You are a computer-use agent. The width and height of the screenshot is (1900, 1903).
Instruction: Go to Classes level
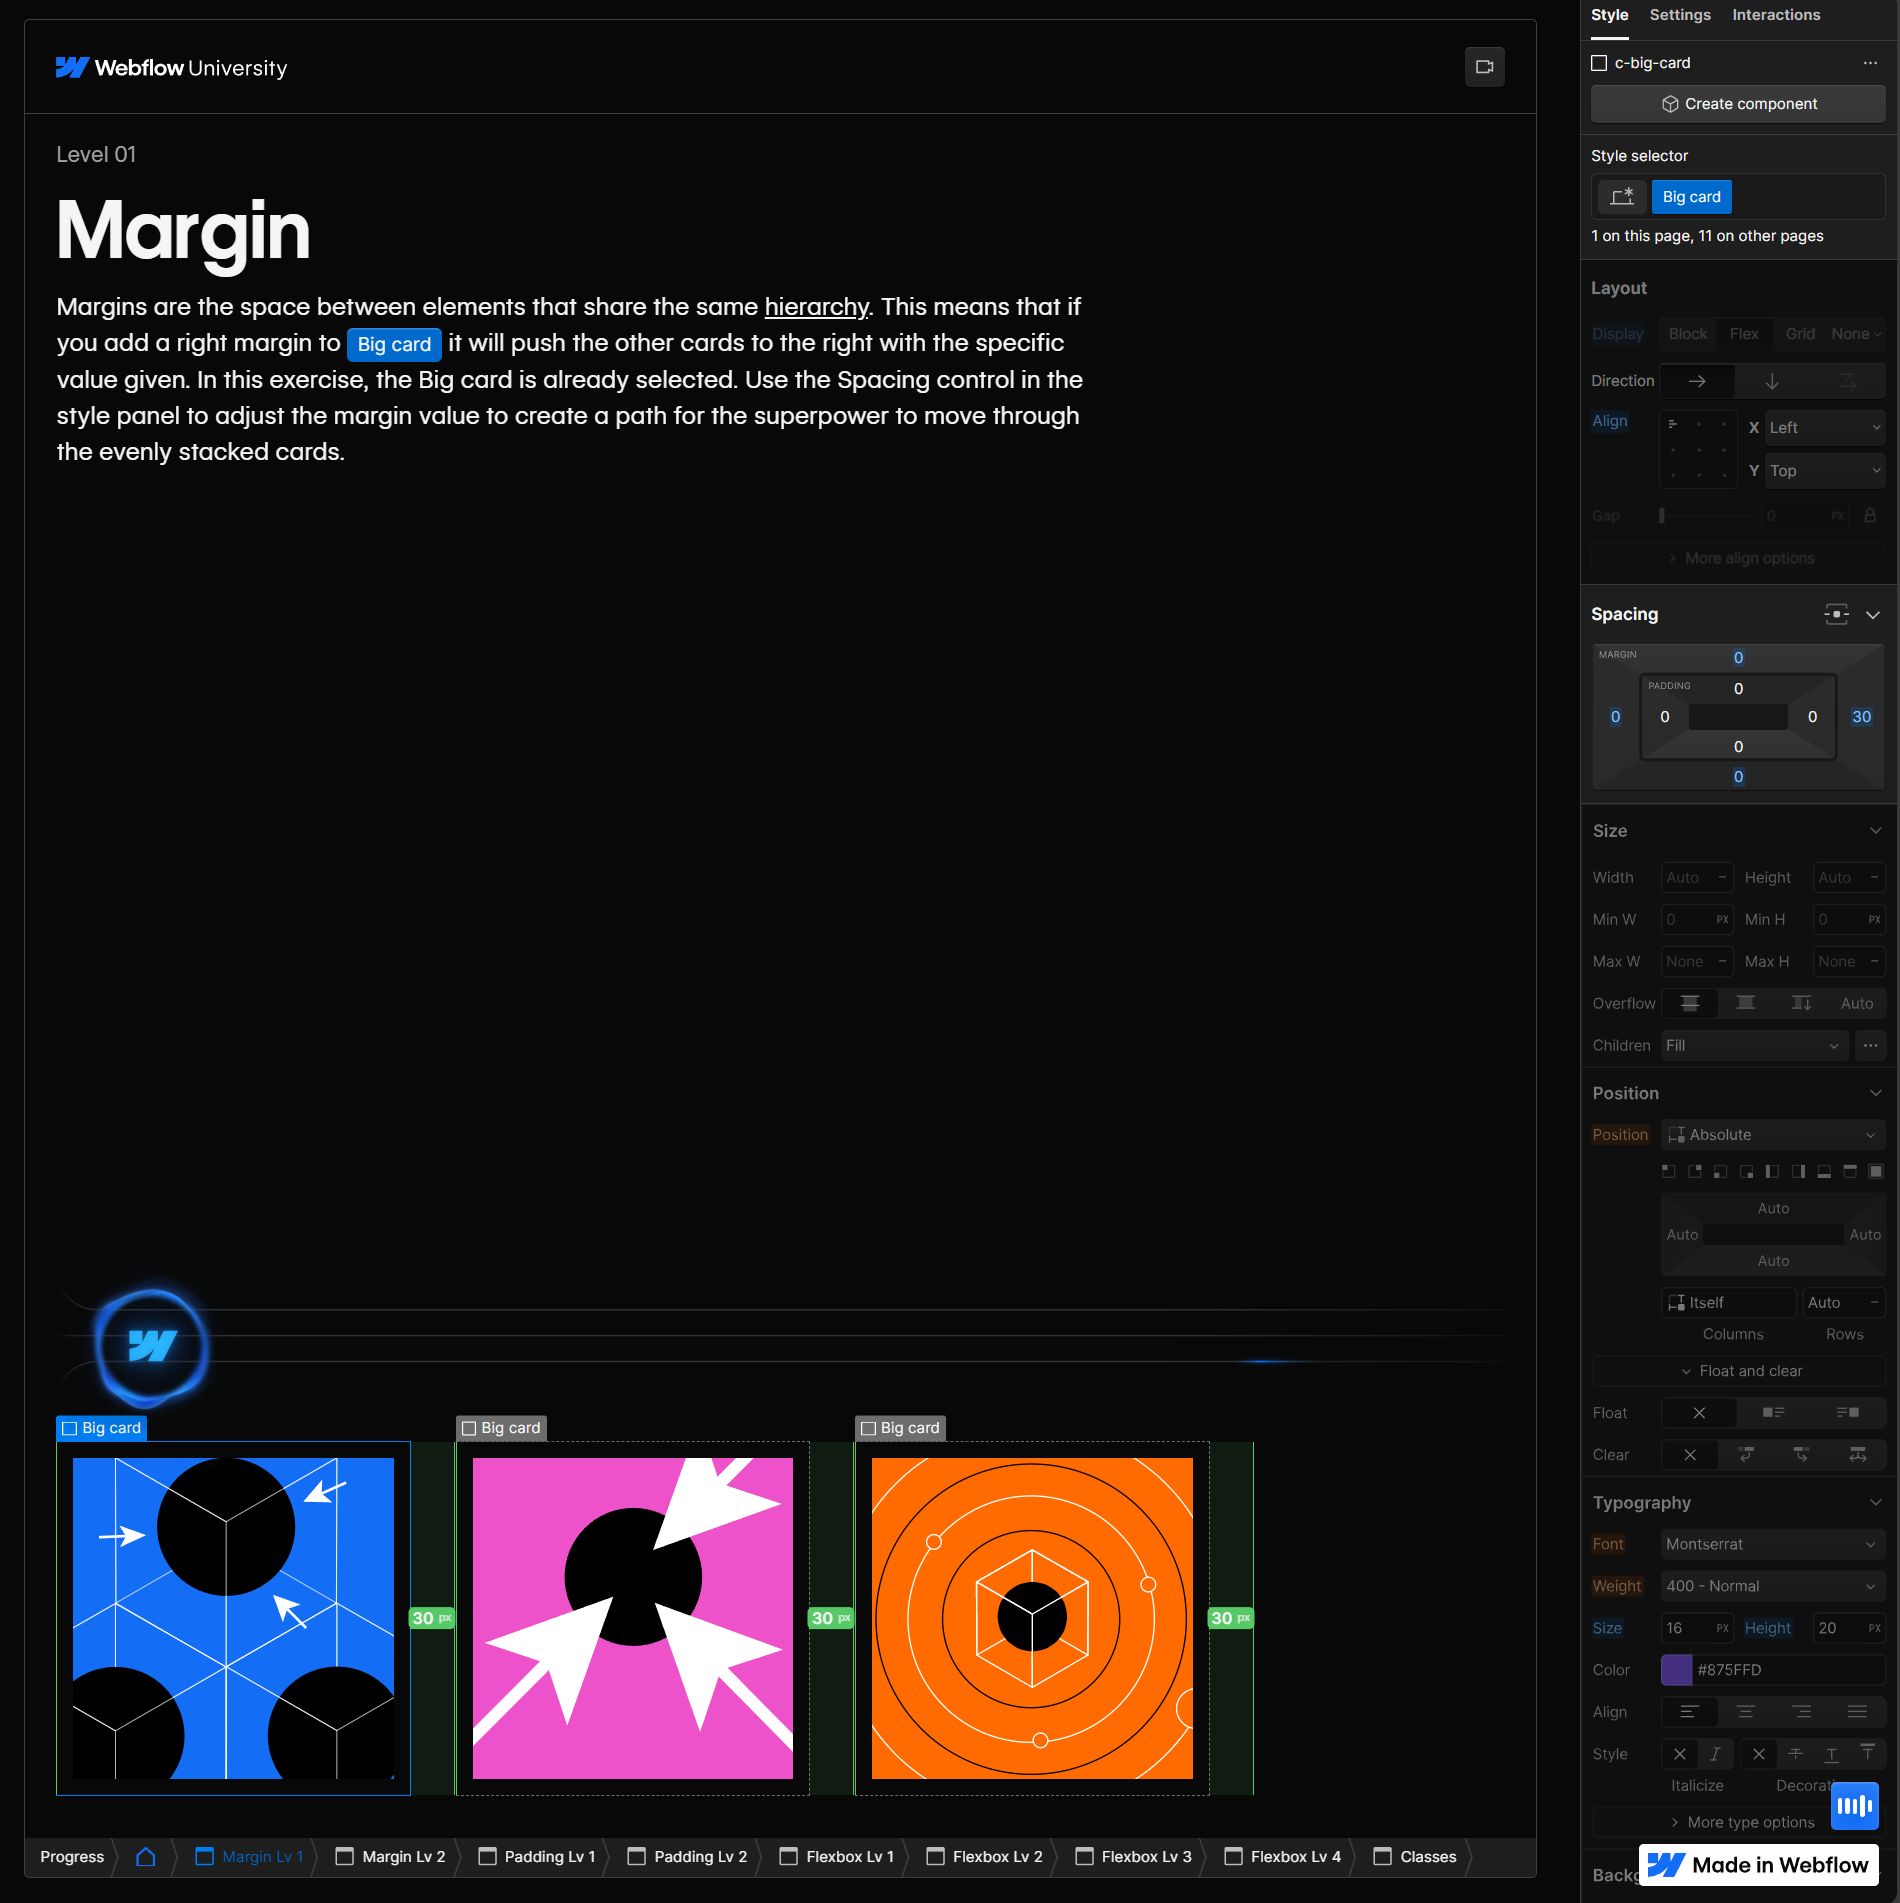point(1415,1856)
